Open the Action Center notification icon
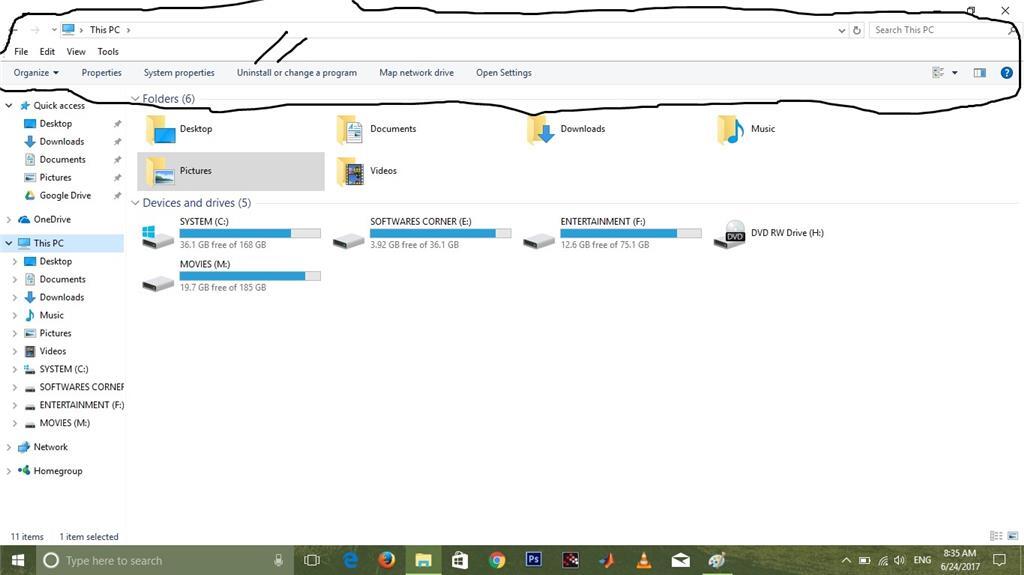 (x=999, y=560)
